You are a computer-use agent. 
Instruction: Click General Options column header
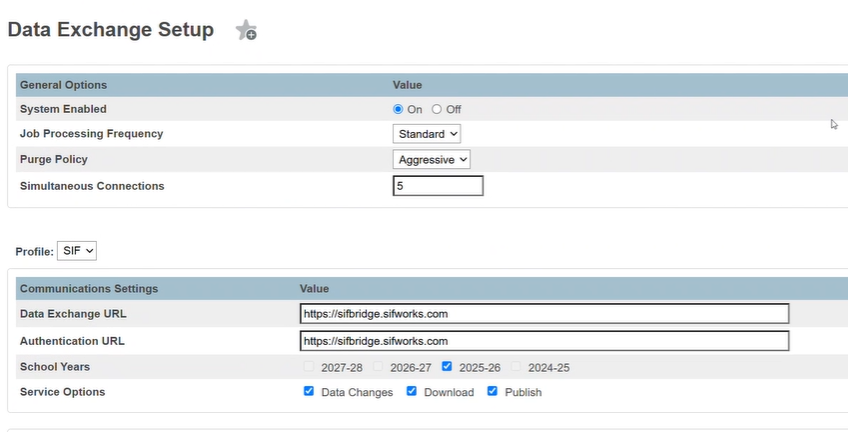pyautogui.click(x=63, y=85)
